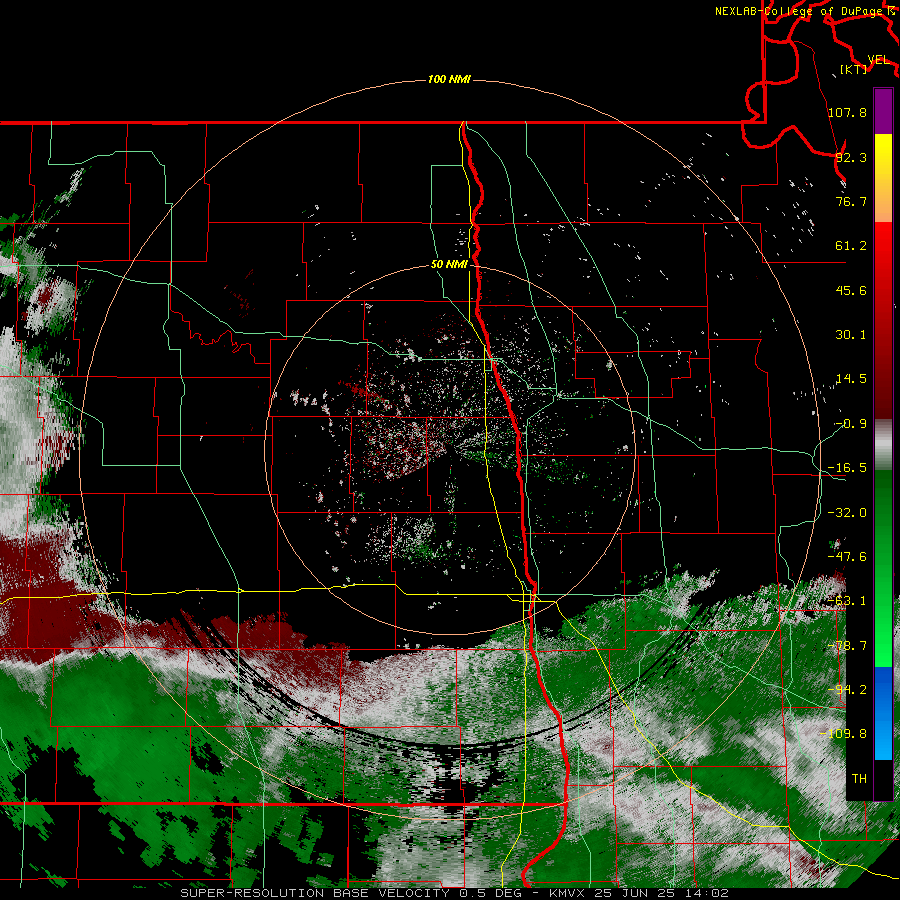Screen dimensions: 900x900
Task: Click the 107.8 velocity scale value
Action: tap(847, 112)
